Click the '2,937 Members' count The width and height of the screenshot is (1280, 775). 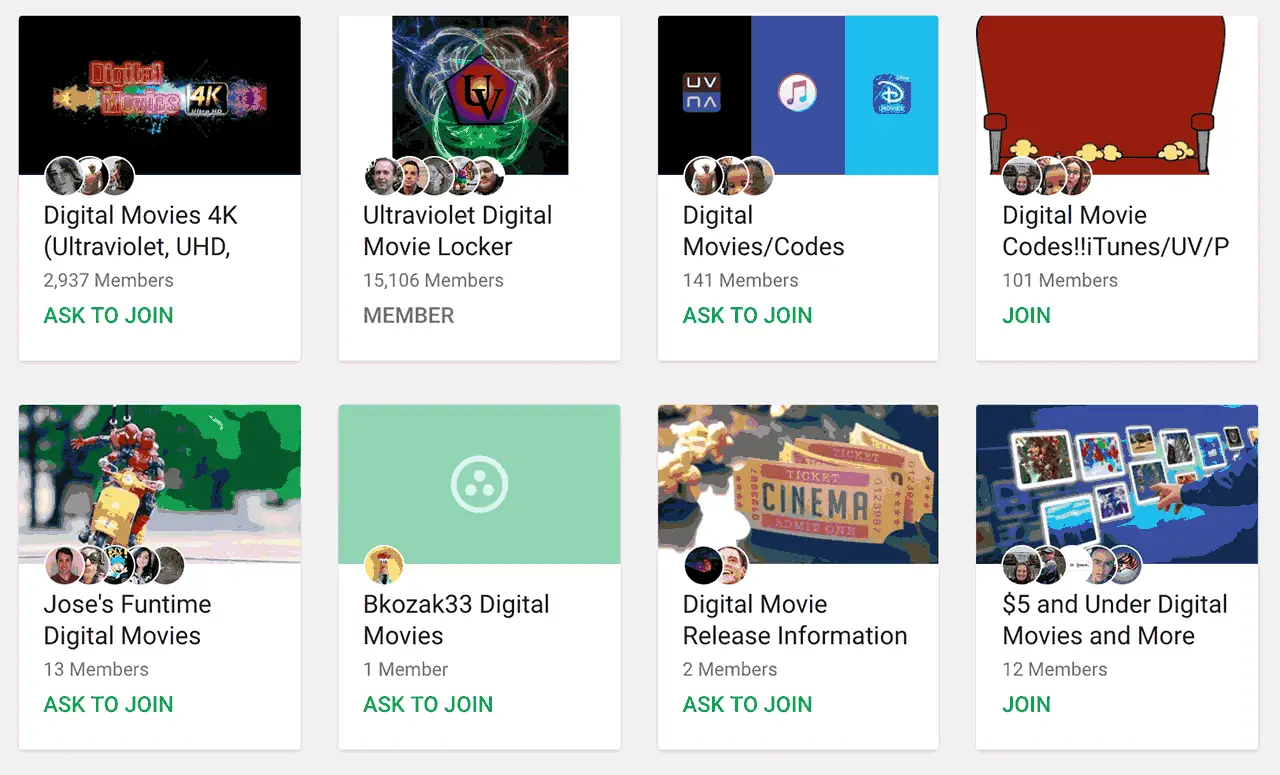tap(108, 281)
